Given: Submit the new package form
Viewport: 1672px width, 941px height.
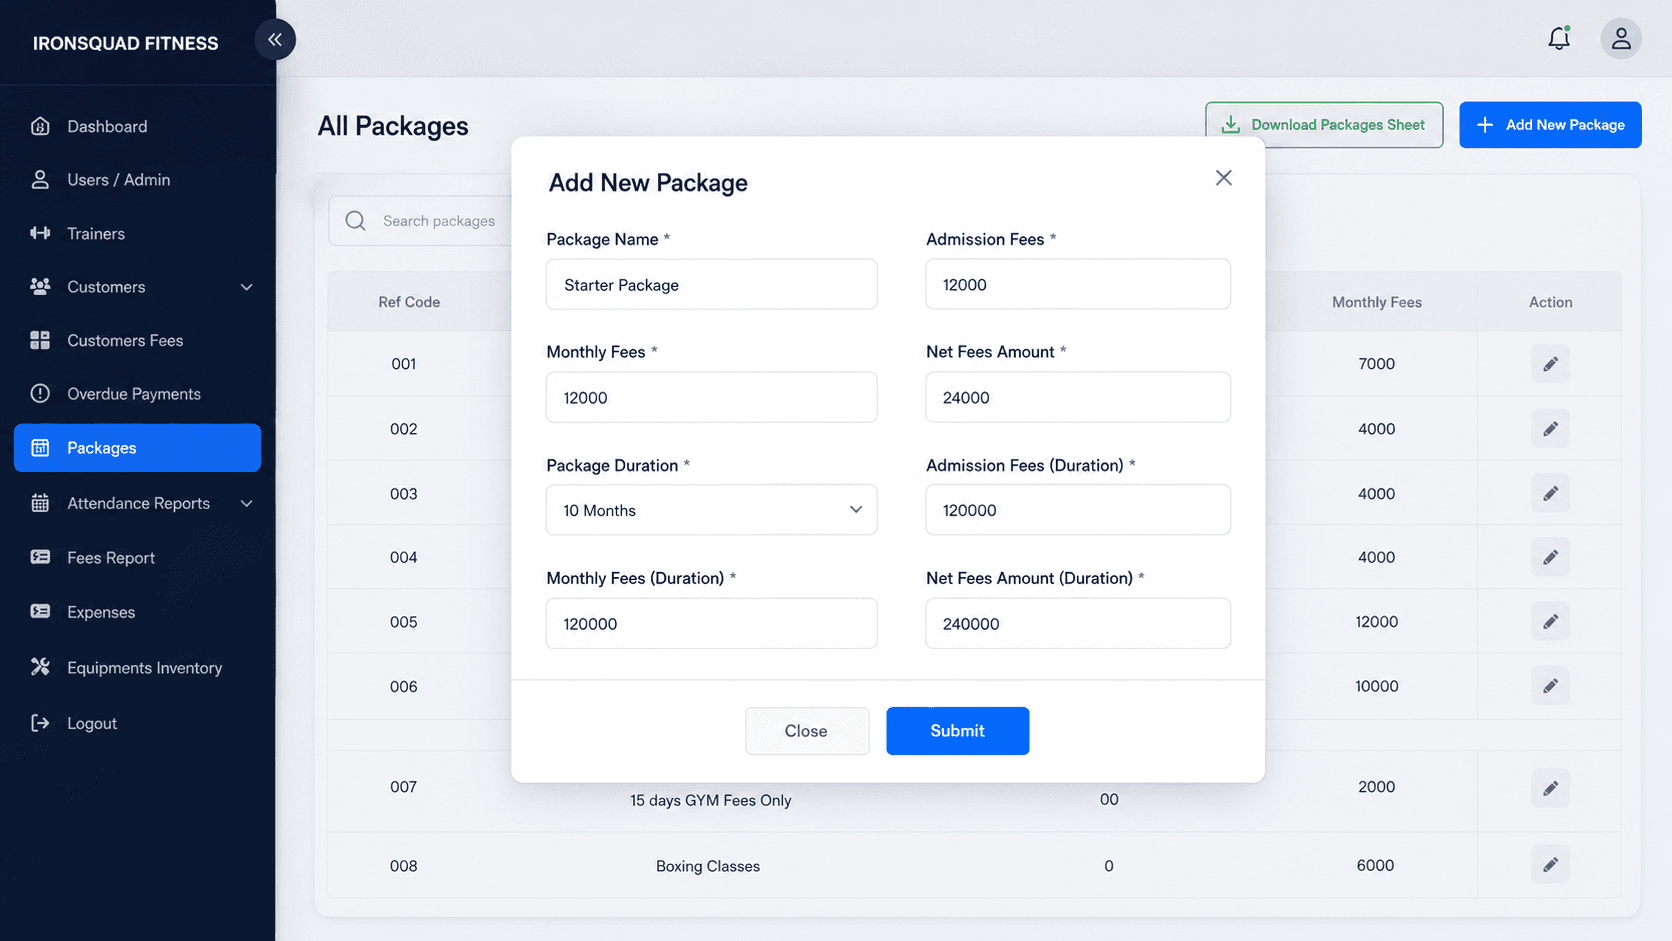Looking at the screenshot, I should (x=957, y=731).
